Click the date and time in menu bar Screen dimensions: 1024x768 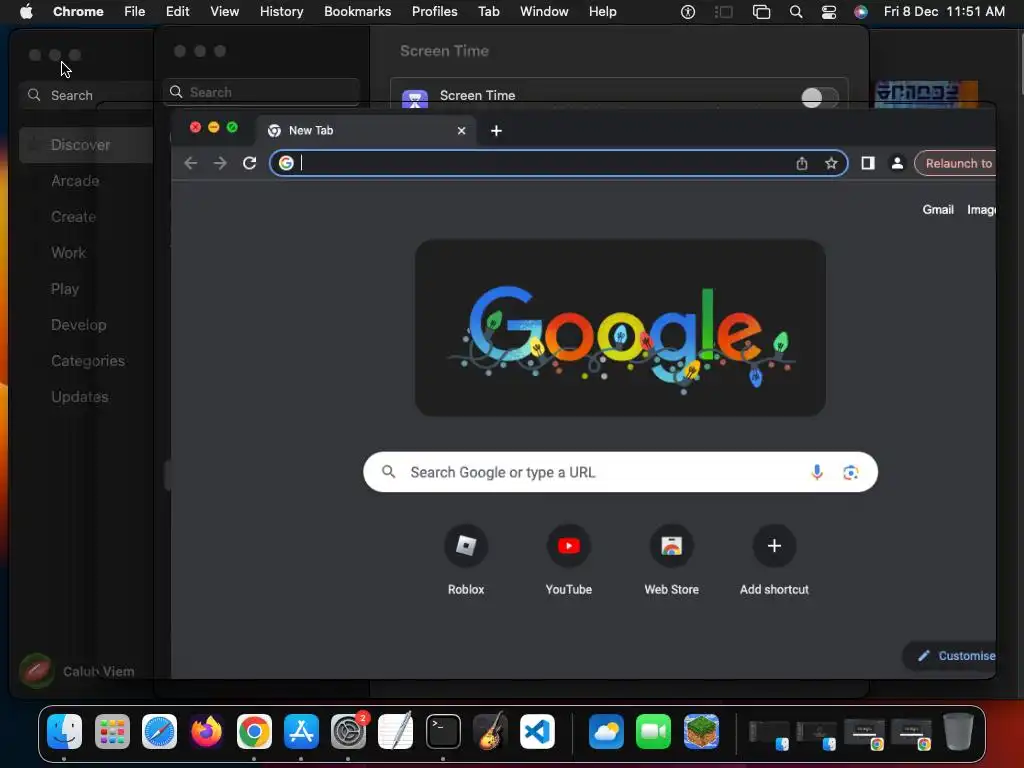click(x=944, y=11)
